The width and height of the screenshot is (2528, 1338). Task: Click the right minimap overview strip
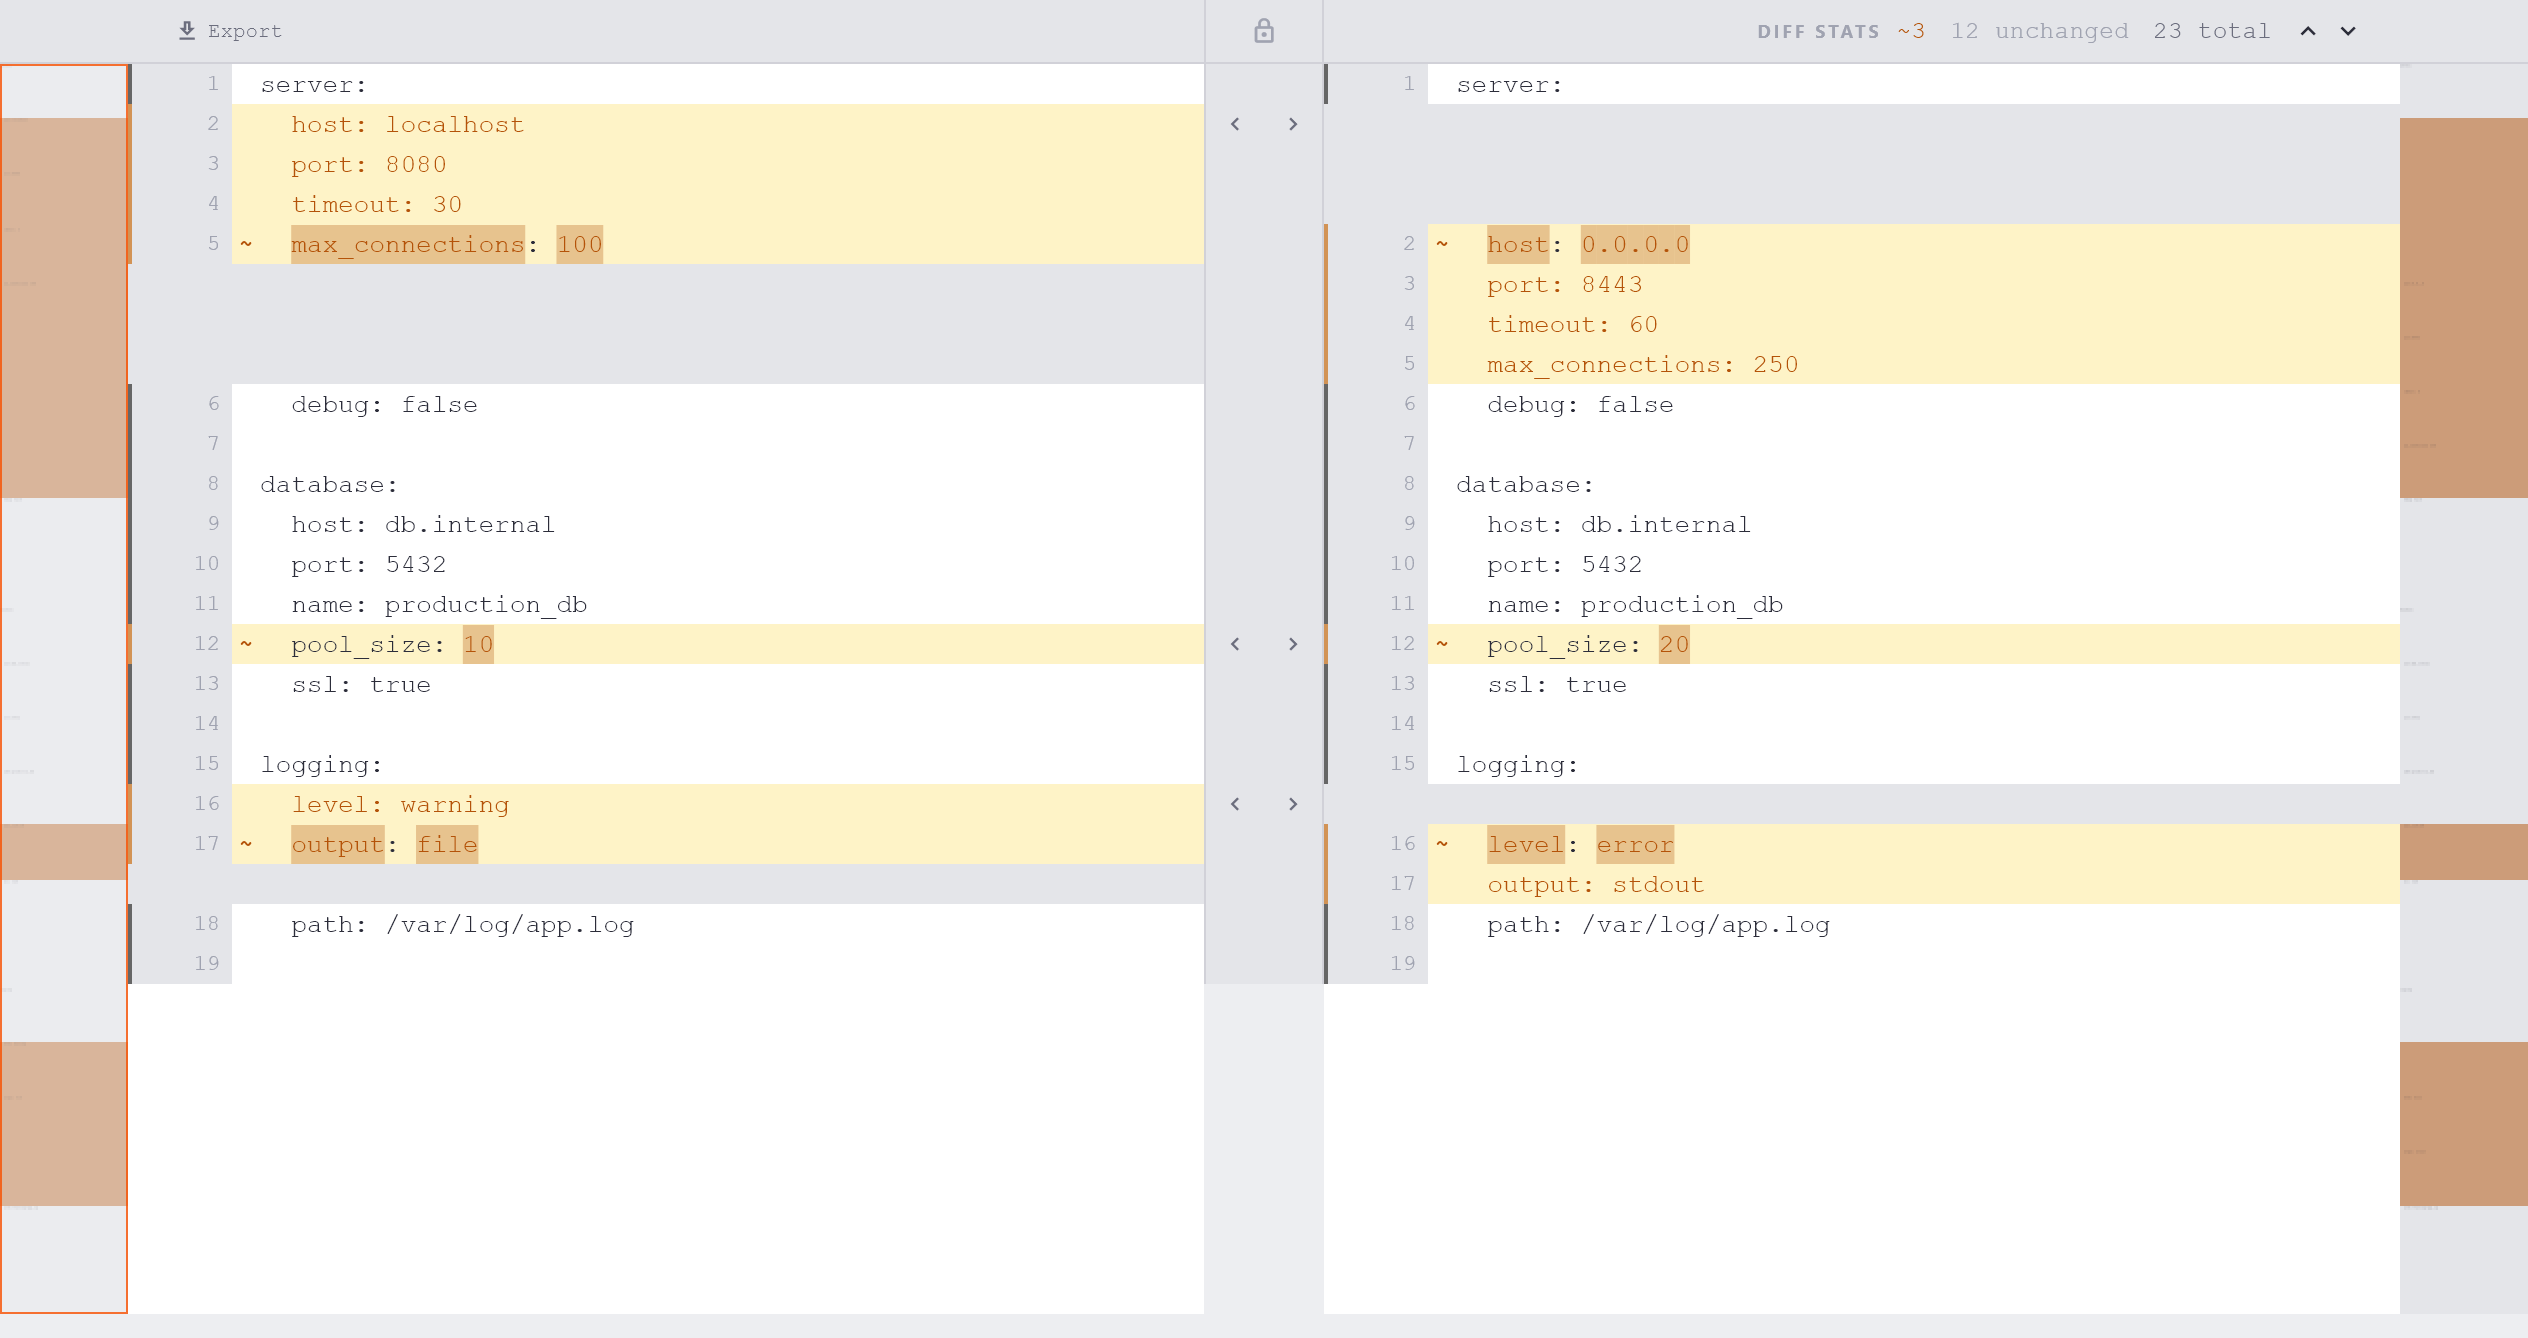click(x=2464, y=689)
